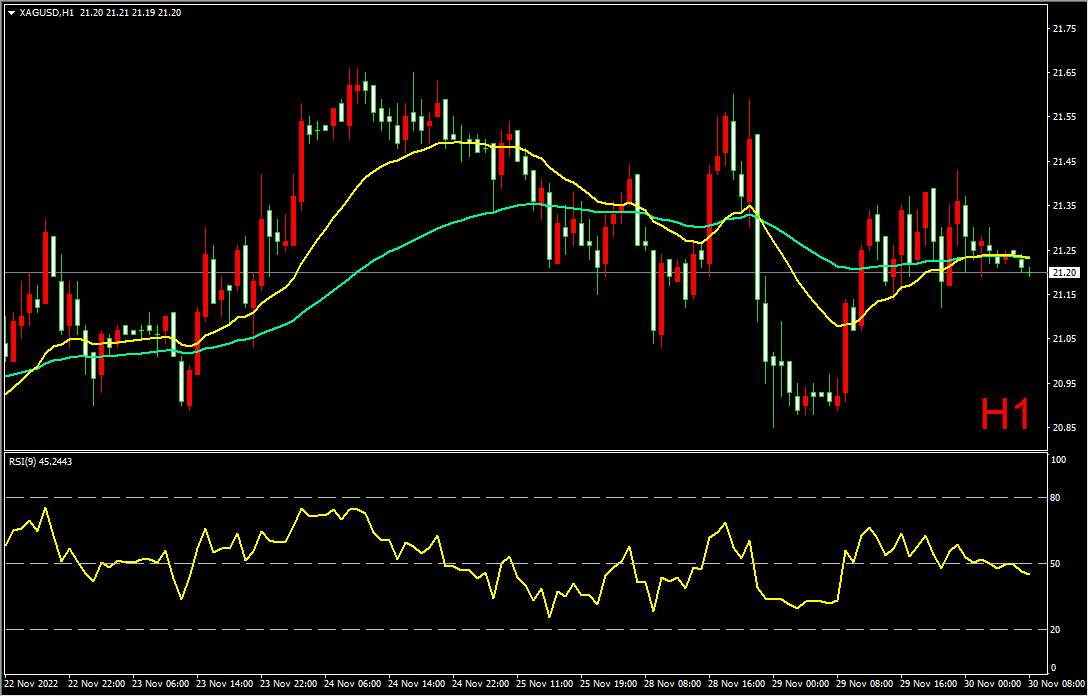Click the 30 Nov 00:00 time label
Image resolution: width=1089 pixels, height=697 pixels.
coord(992,684)
